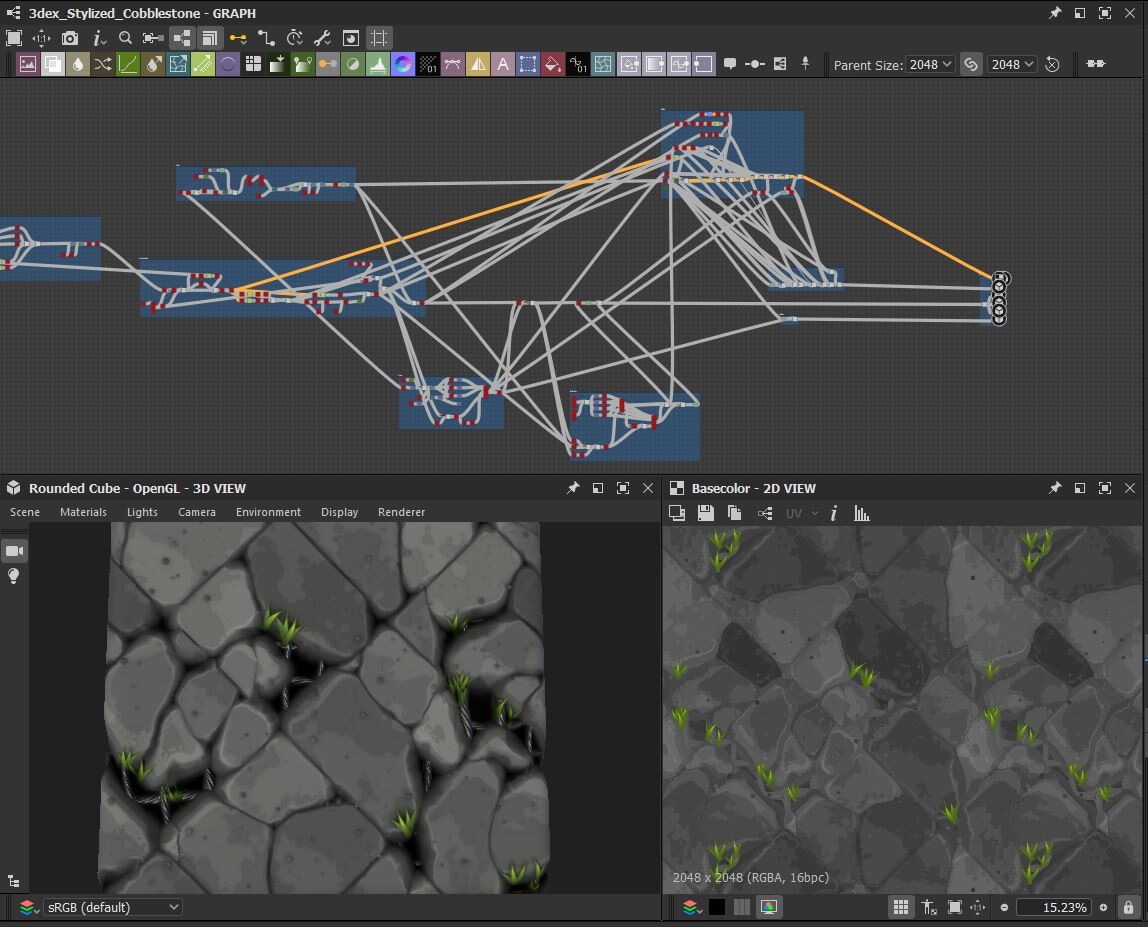1148x927 pixels.
Task: Click the histogram icon in 2D view
Action: coord(861,513)
